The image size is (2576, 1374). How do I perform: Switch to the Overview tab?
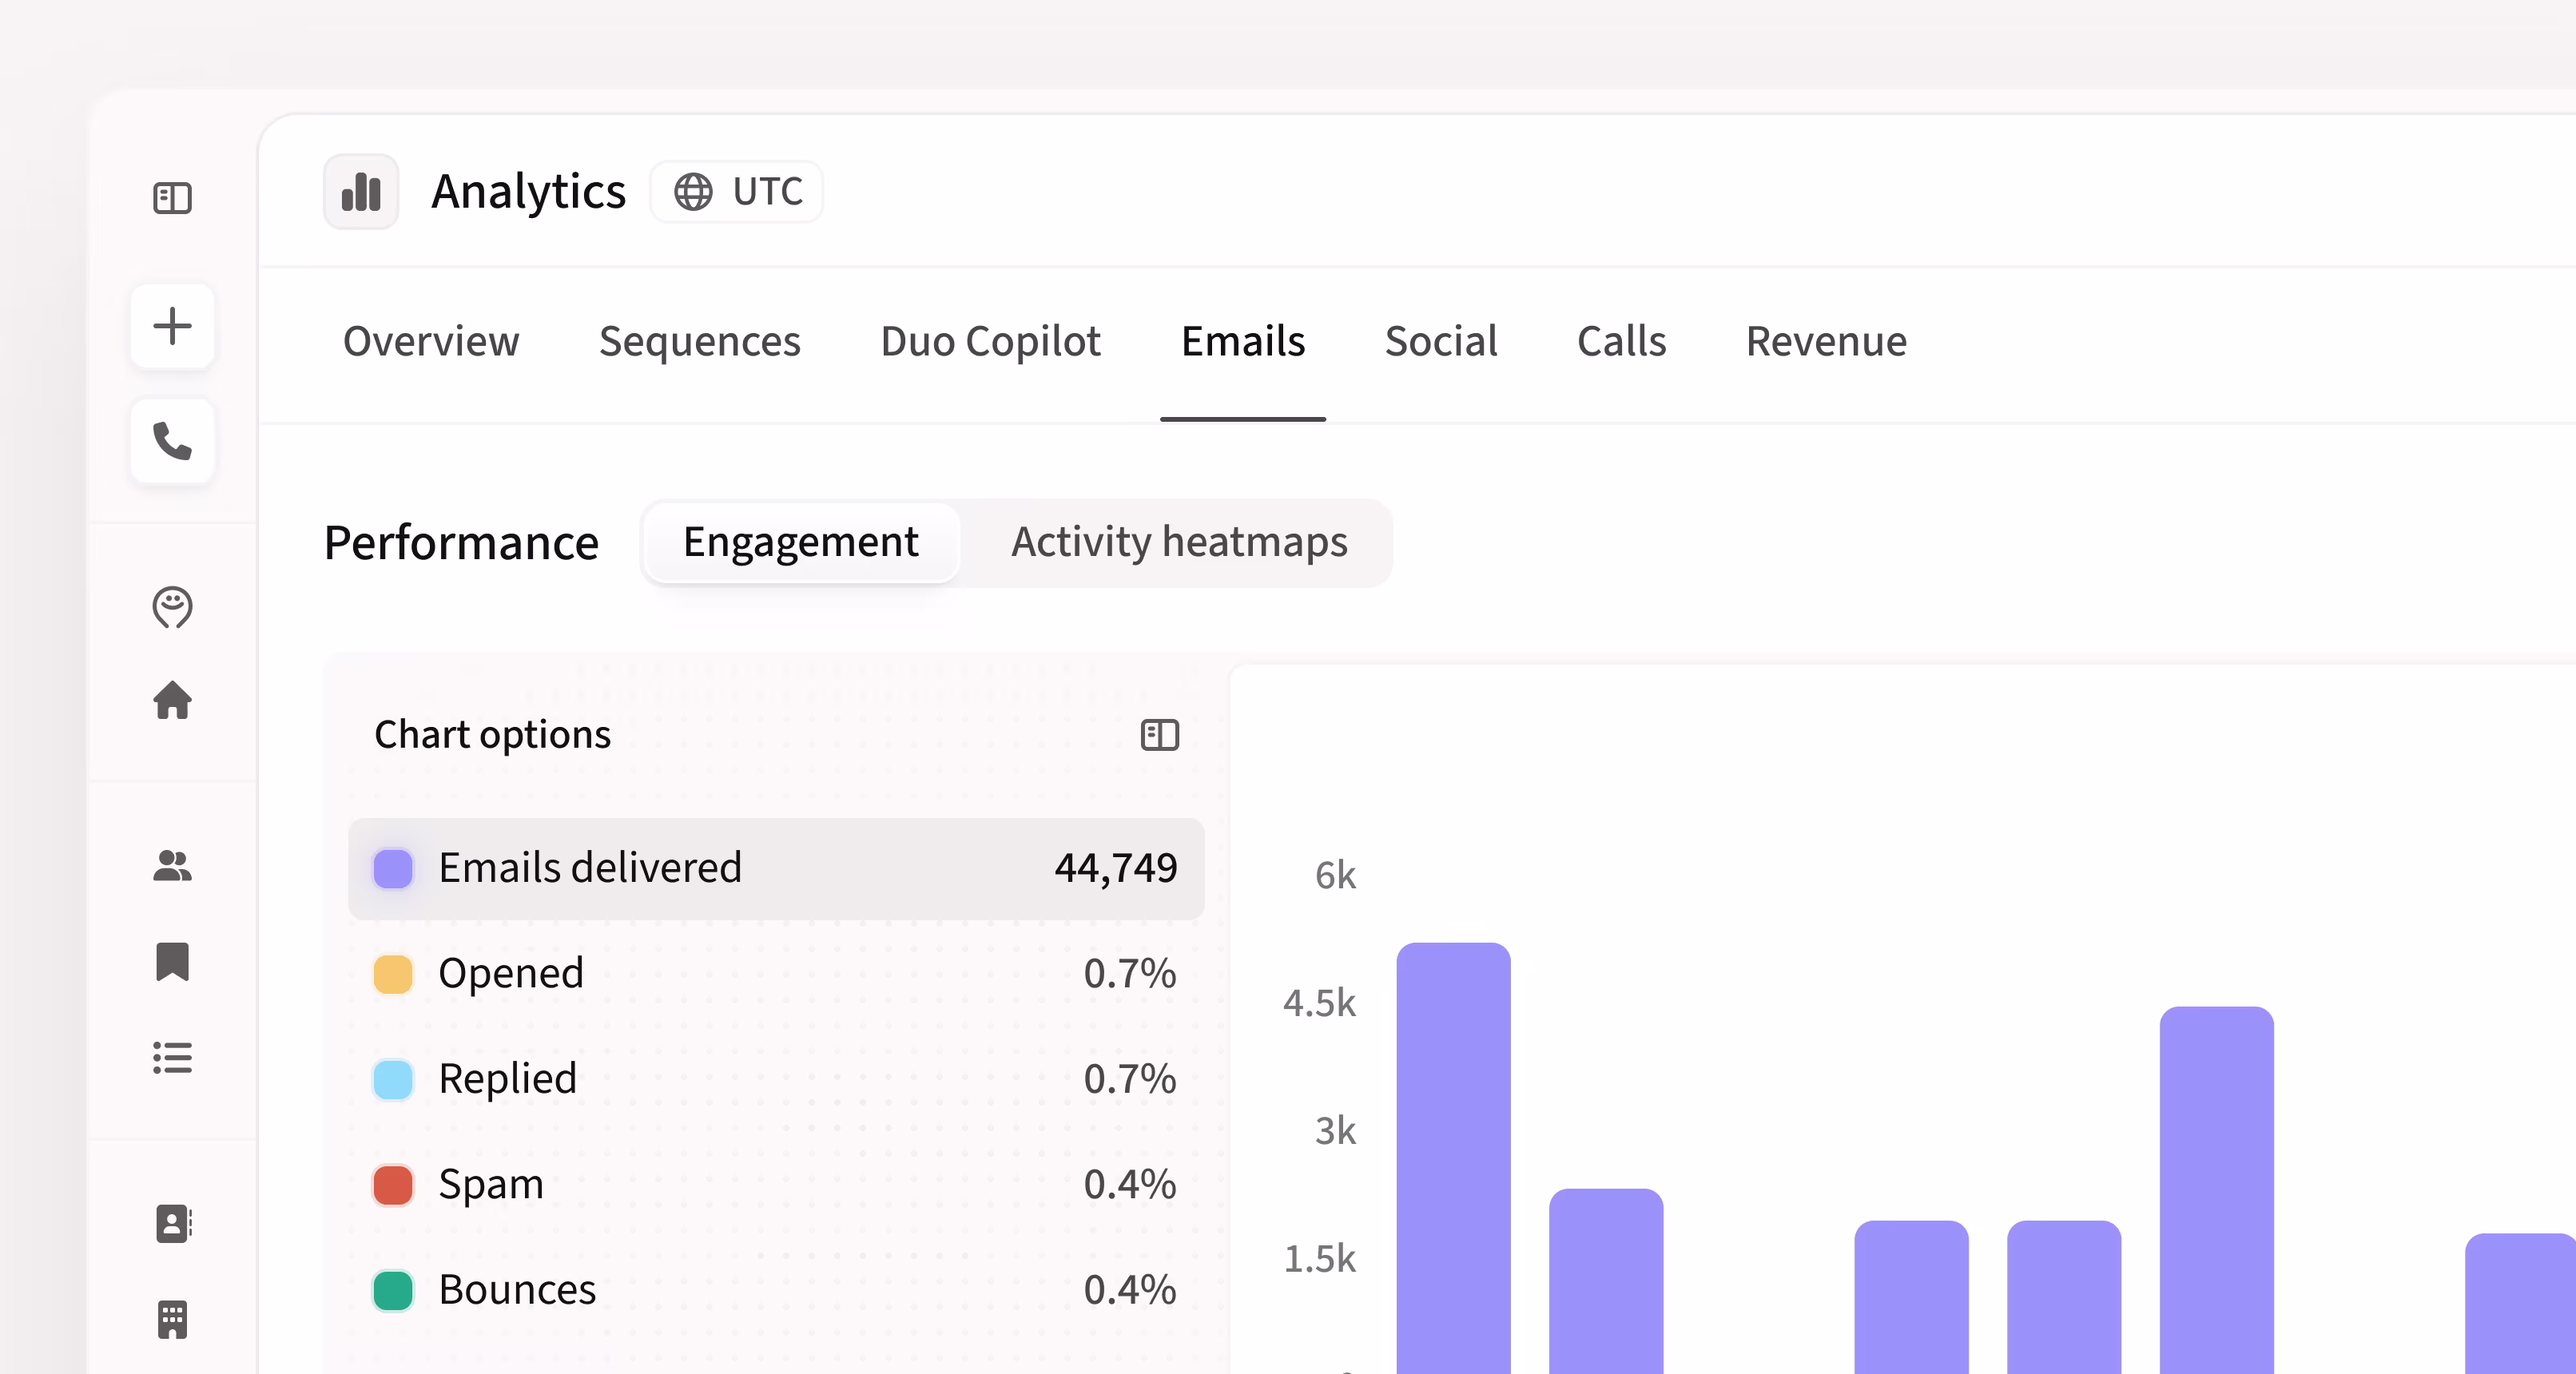tap(431, 341)
